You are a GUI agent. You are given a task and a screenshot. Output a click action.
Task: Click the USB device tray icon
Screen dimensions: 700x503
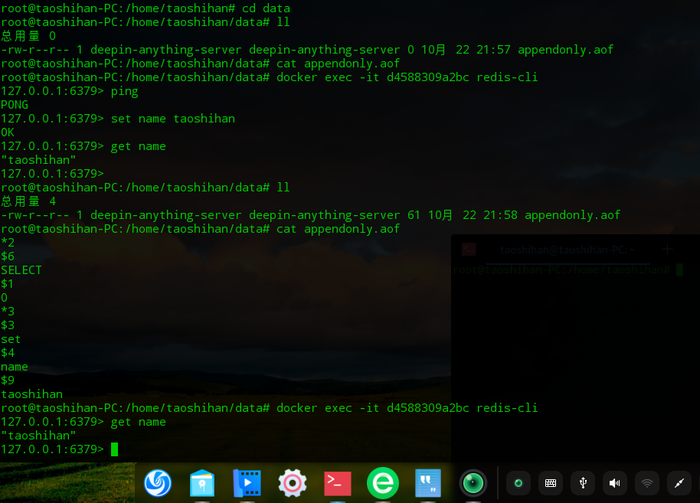pyautogui.click(x=583, y=483)
